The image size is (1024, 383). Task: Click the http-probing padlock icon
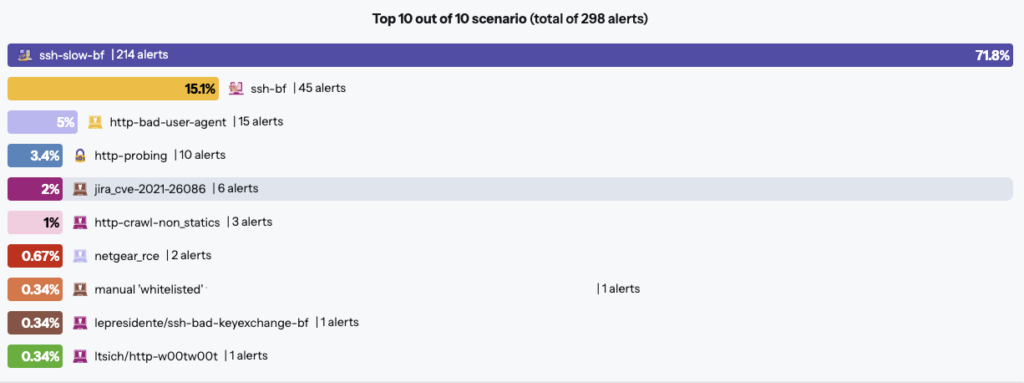point(80,155)
